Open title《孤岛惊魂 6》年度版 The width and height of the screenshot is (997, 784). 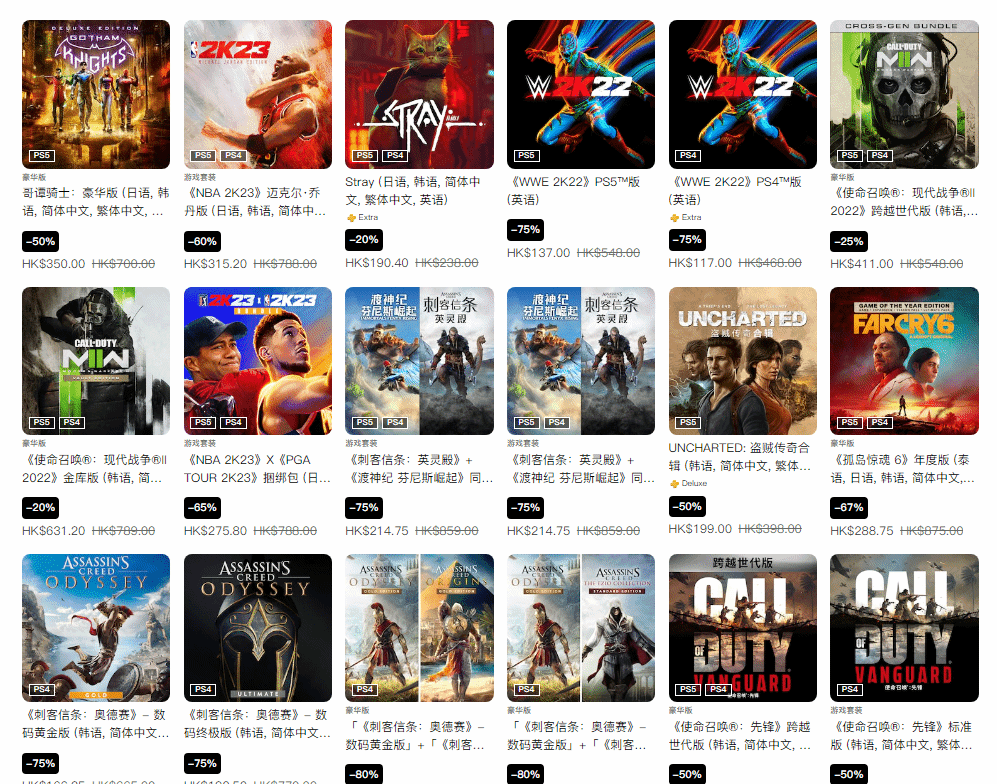coord(903,469)
